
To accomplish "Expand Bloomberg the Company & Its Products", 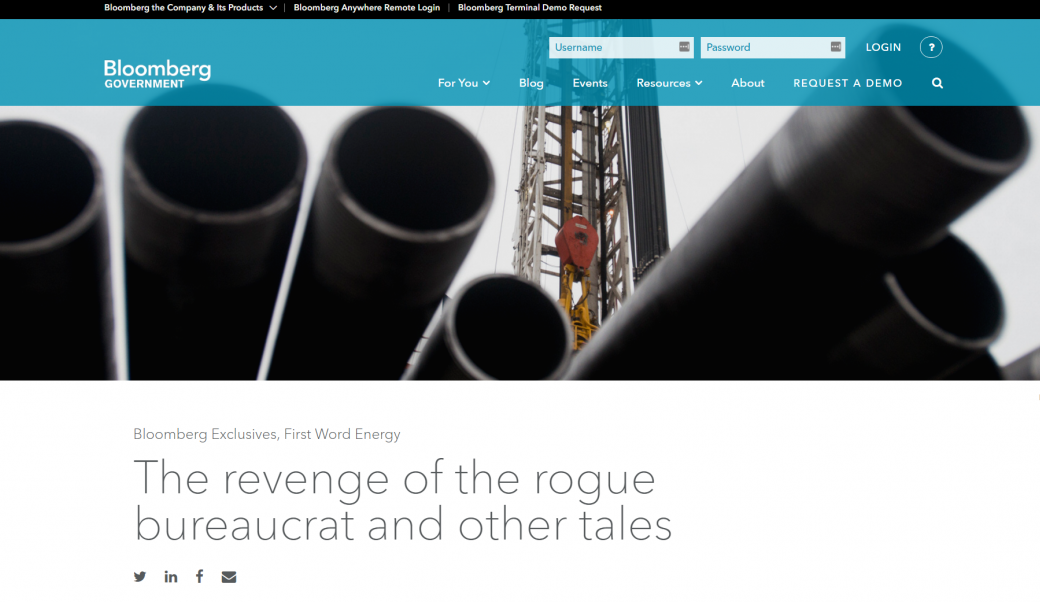I will [190, 8].
